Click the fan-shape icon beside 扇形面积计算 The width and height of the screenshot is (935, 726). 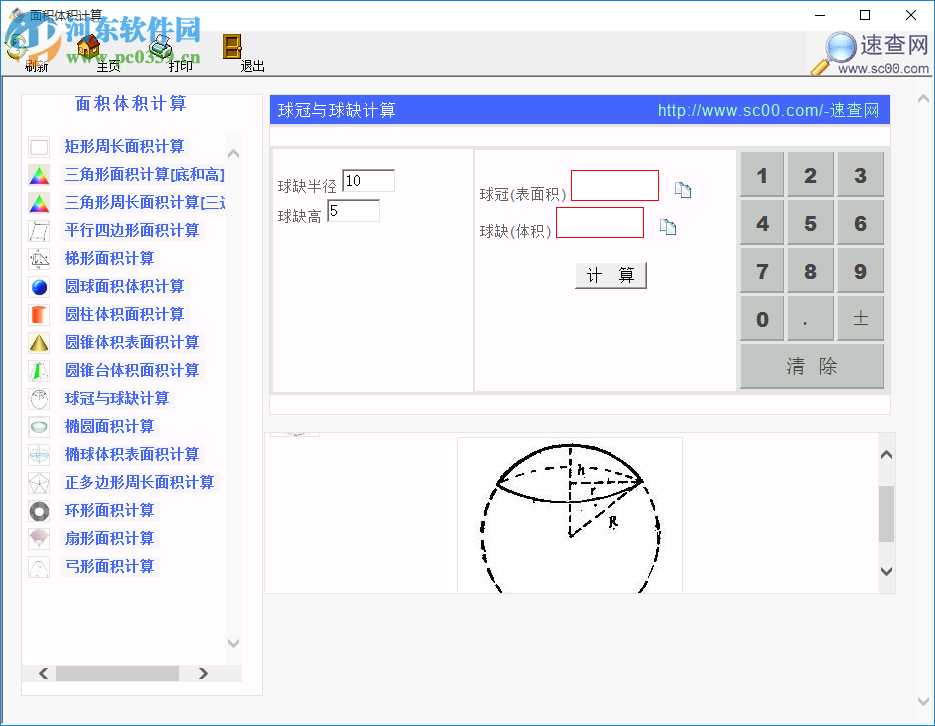(40, 538)
